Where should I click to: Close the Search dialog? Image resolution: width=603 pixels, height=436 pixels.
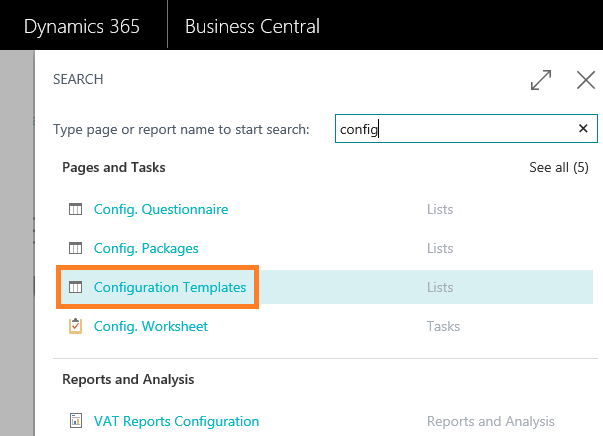click(x=586, y=81)
